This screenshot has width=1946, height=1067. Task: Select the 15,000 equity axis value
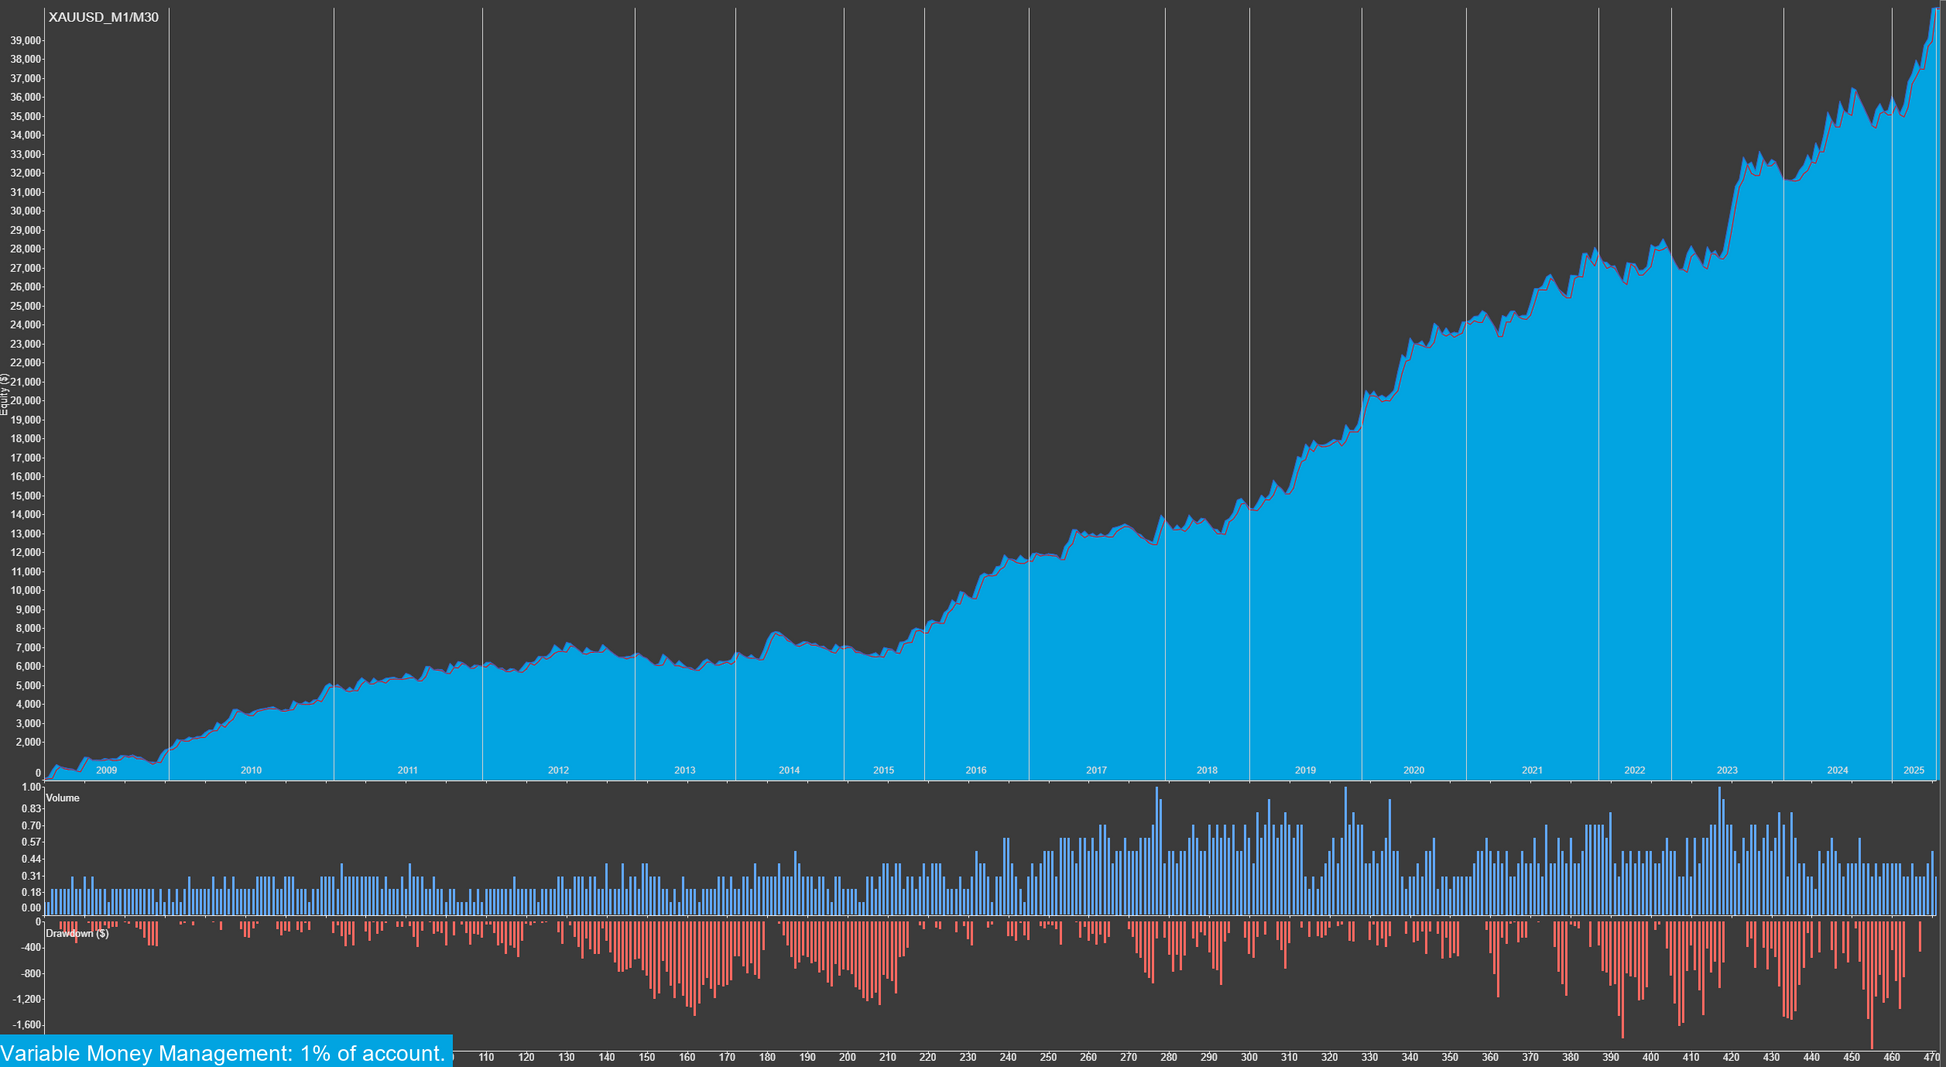tap(26, 496)
